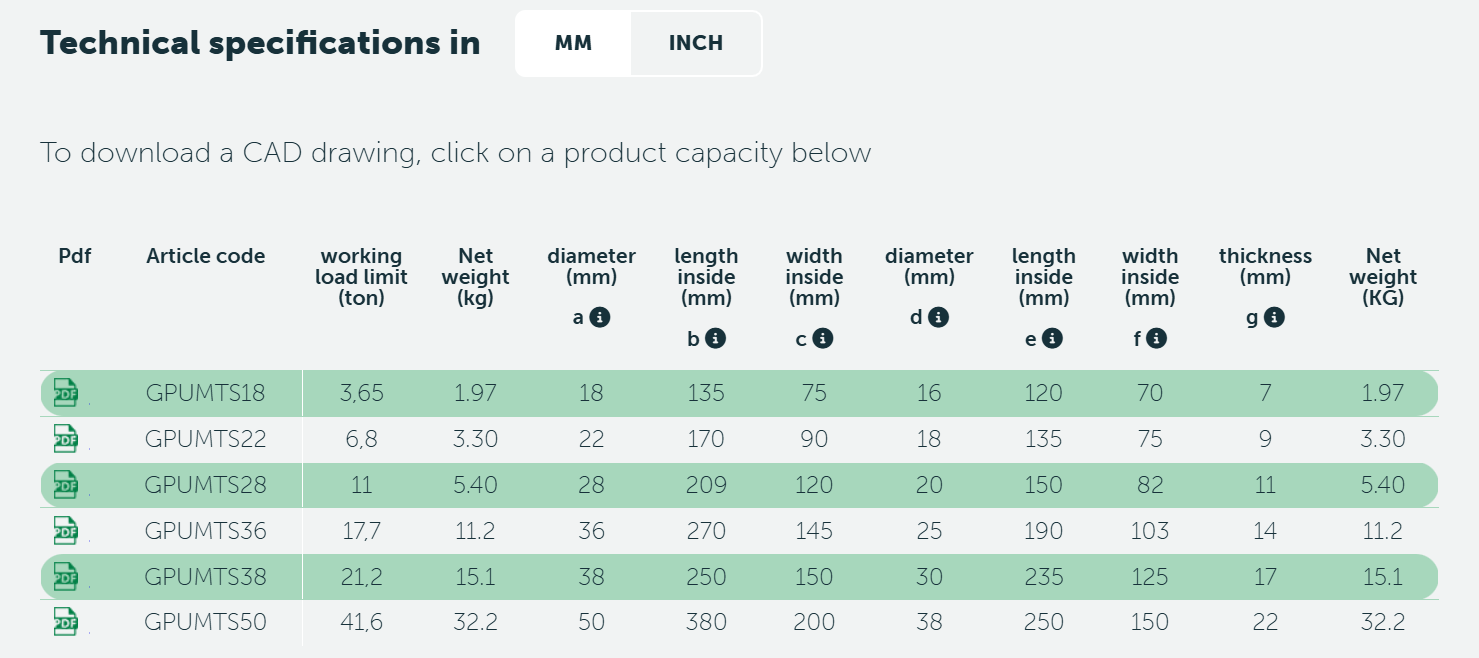Show info for length inside b
Screen dimensions: 1479x658
[x=715, y=338]
